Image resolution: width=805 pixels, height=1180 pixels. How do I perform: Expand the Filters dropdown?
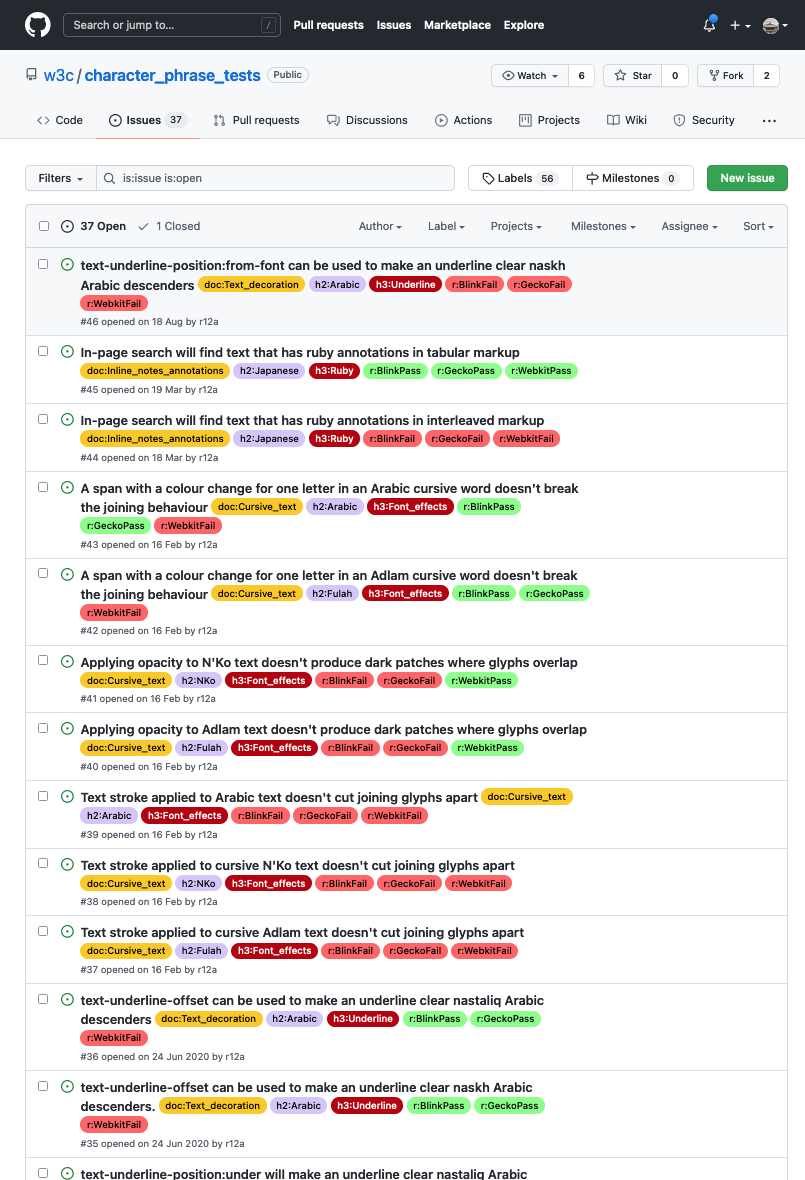61,178
